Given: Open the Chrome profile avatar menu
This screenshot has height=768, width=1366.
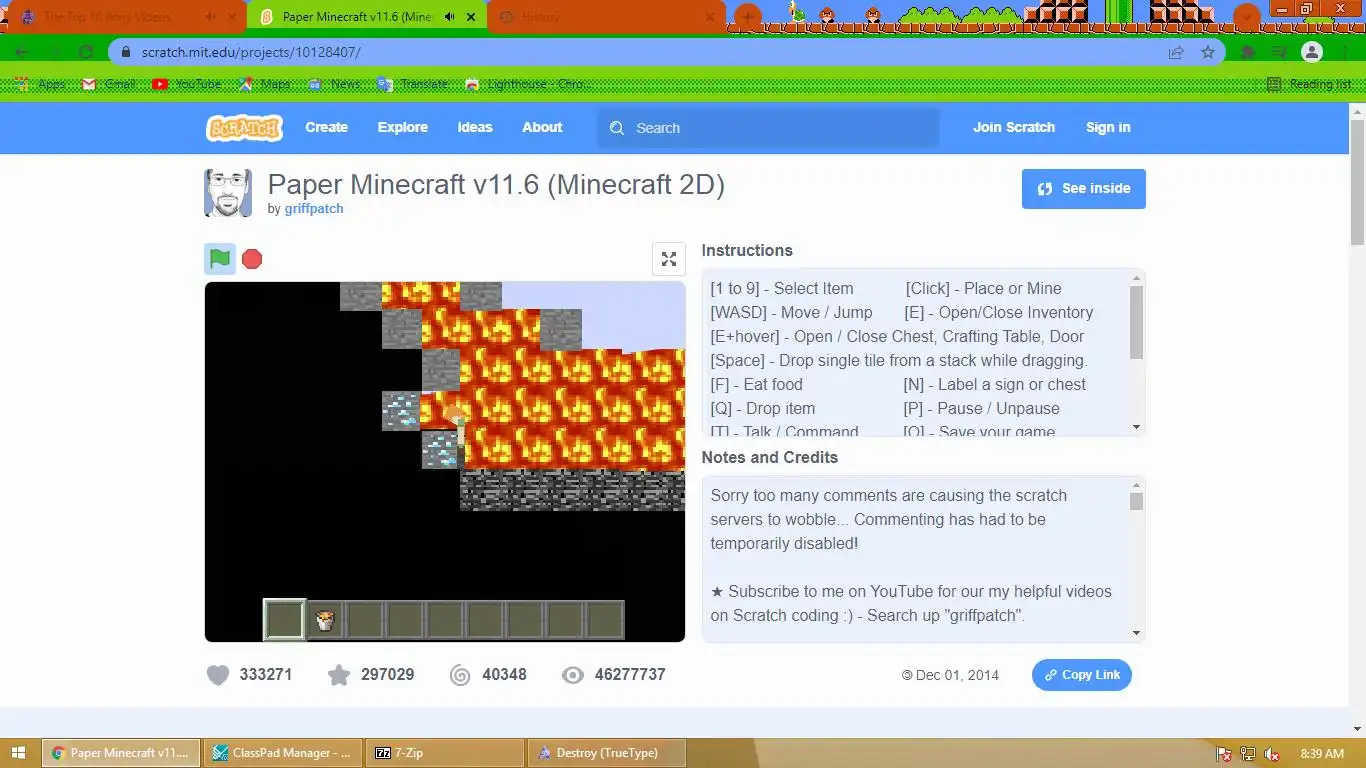Looking at the screenshot, I should [x=1312, y=52].
